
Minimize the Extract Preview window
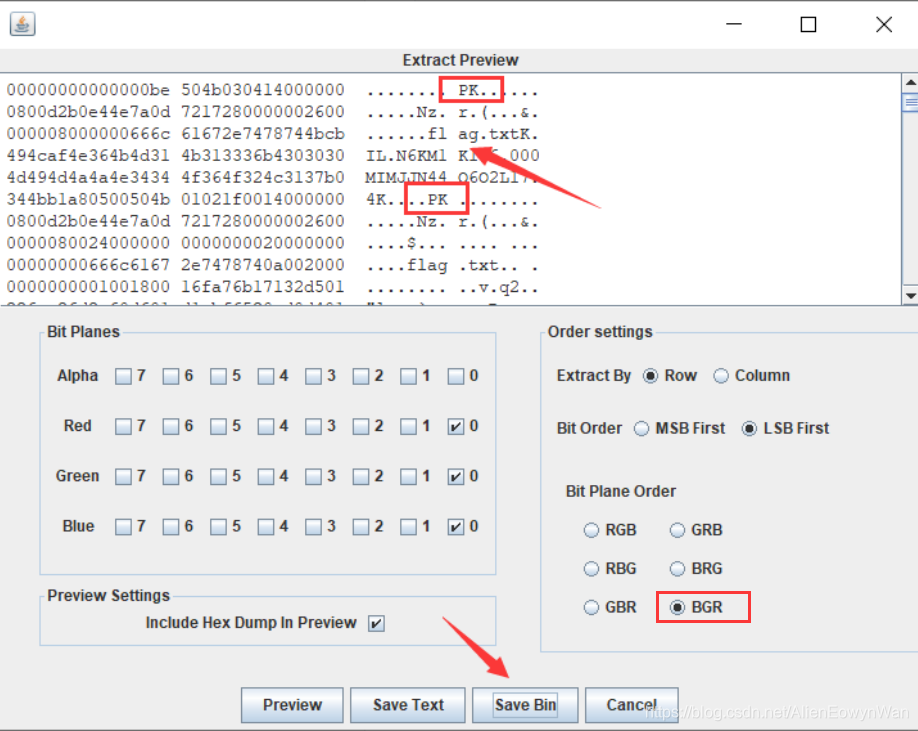point(734,24)
